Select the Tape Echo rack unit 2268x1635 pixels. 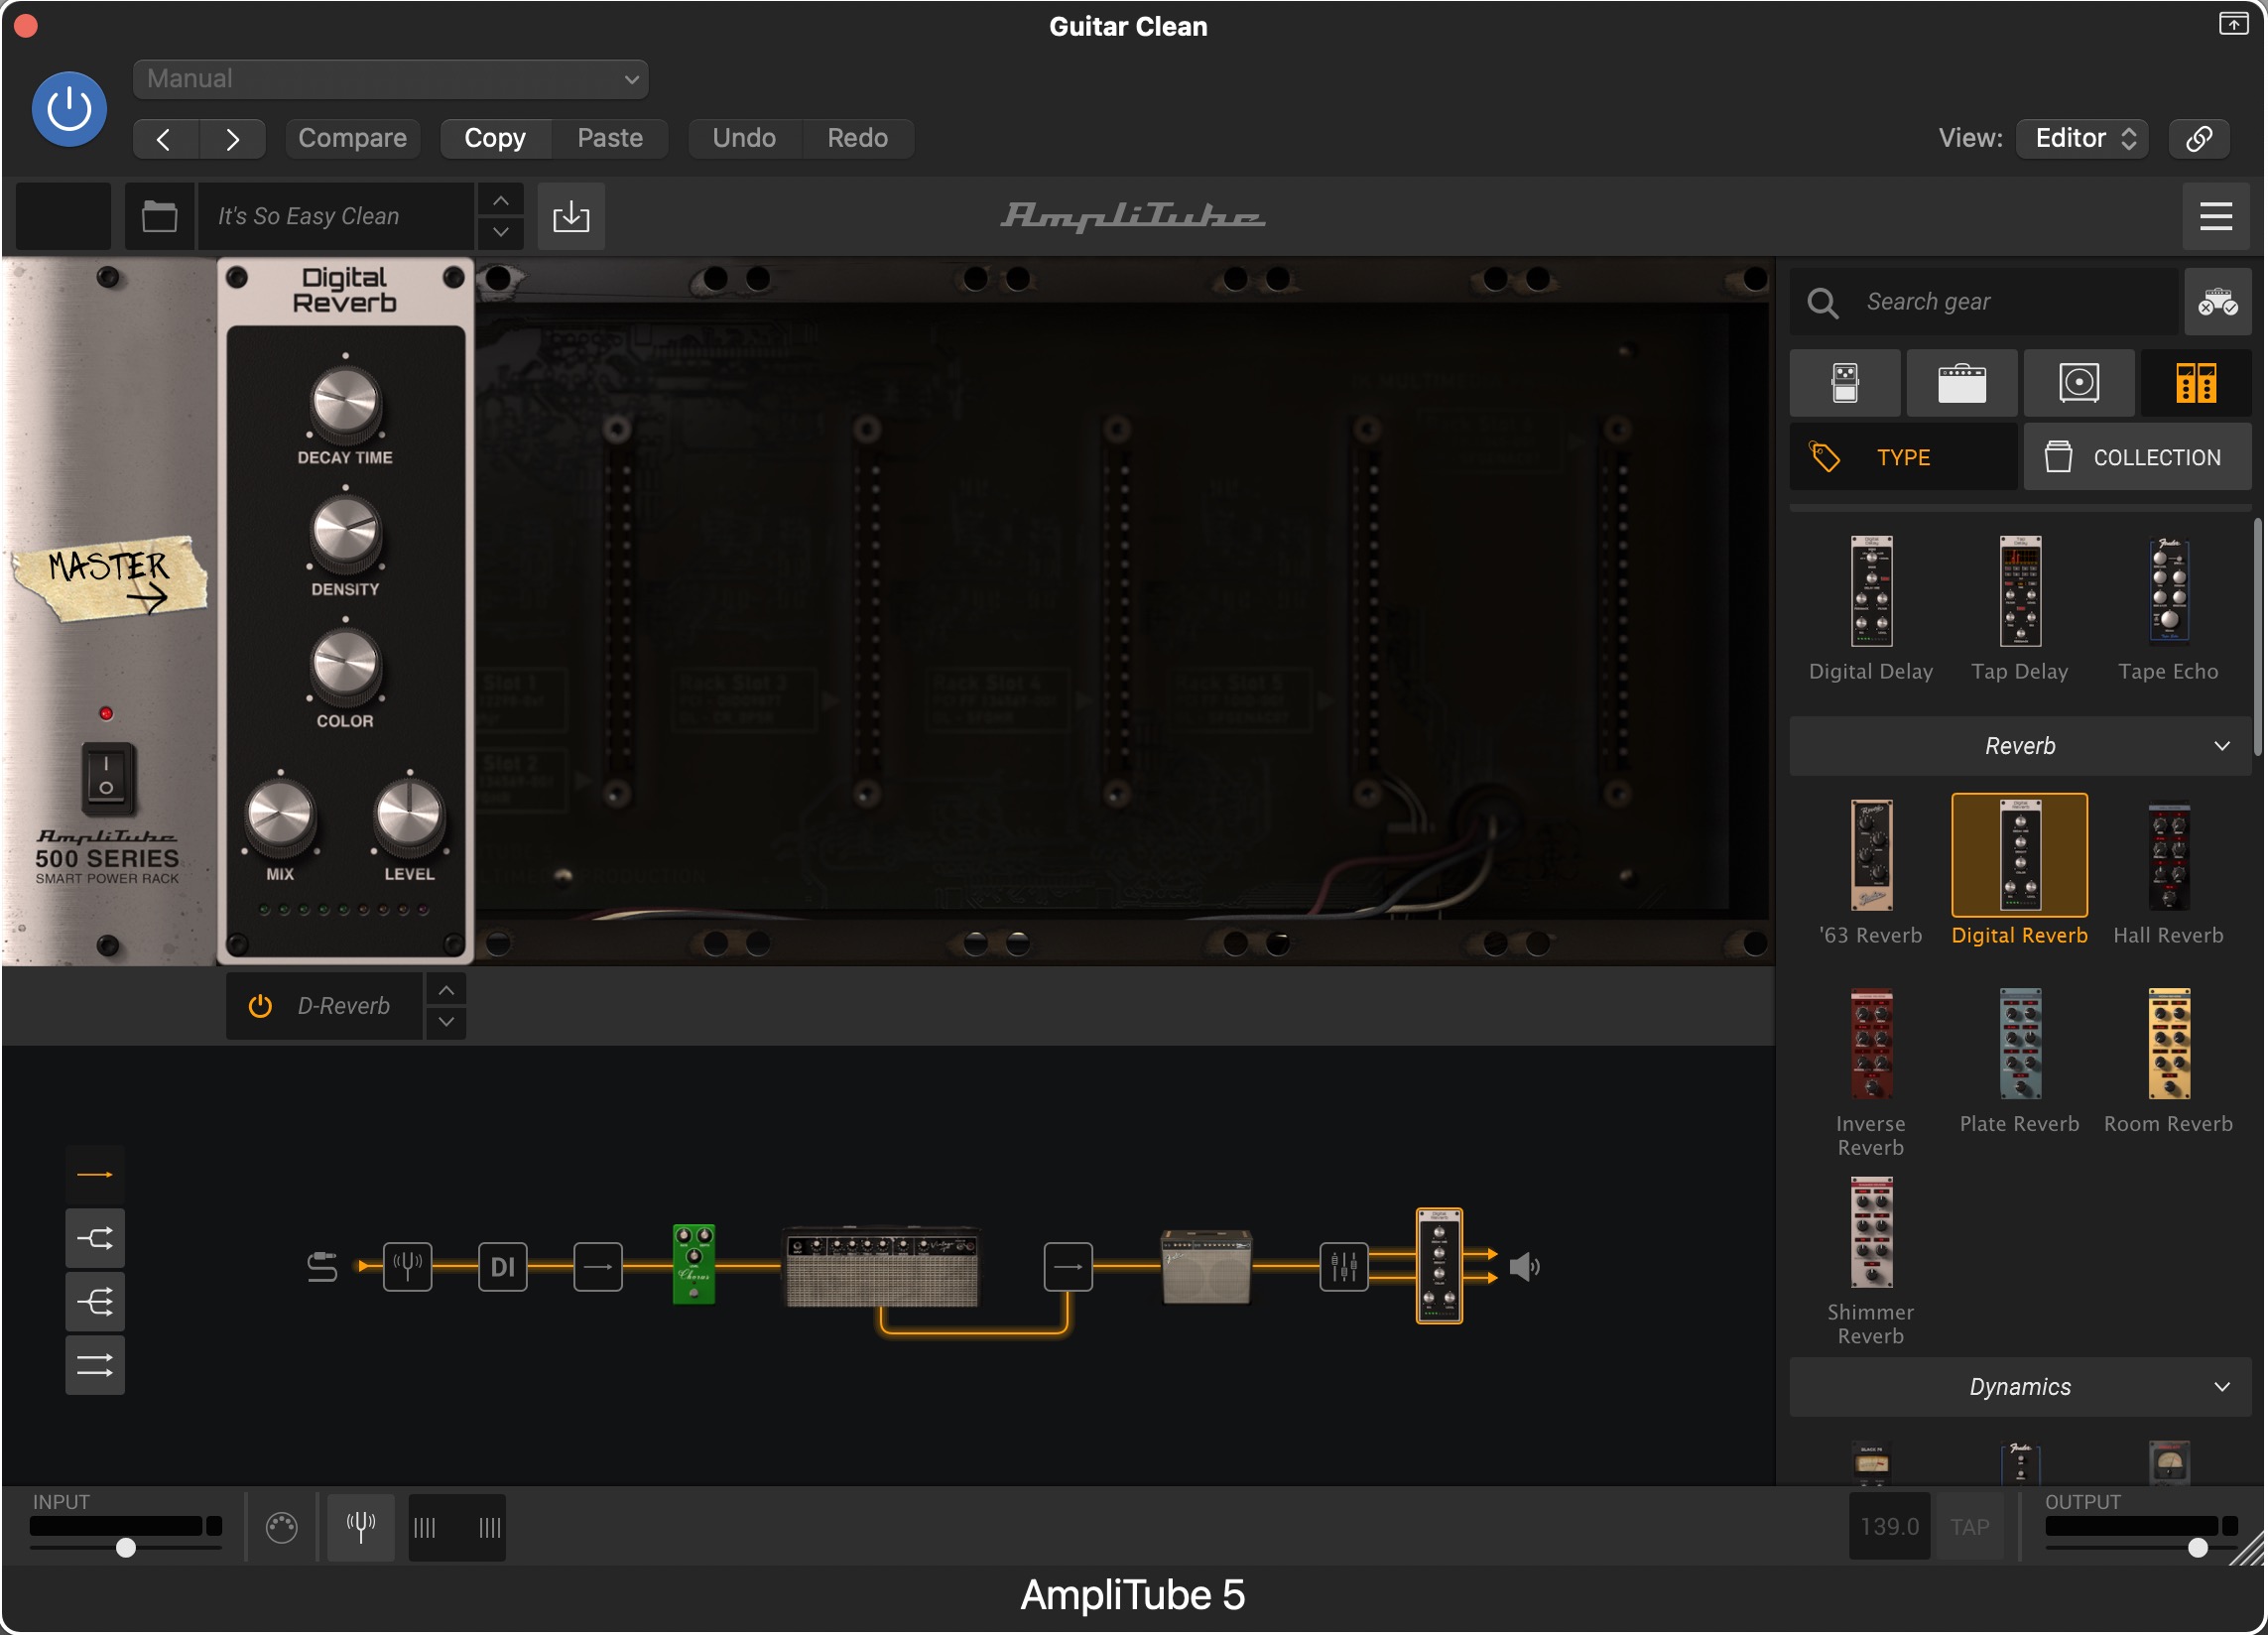[x=2168, y=609]
